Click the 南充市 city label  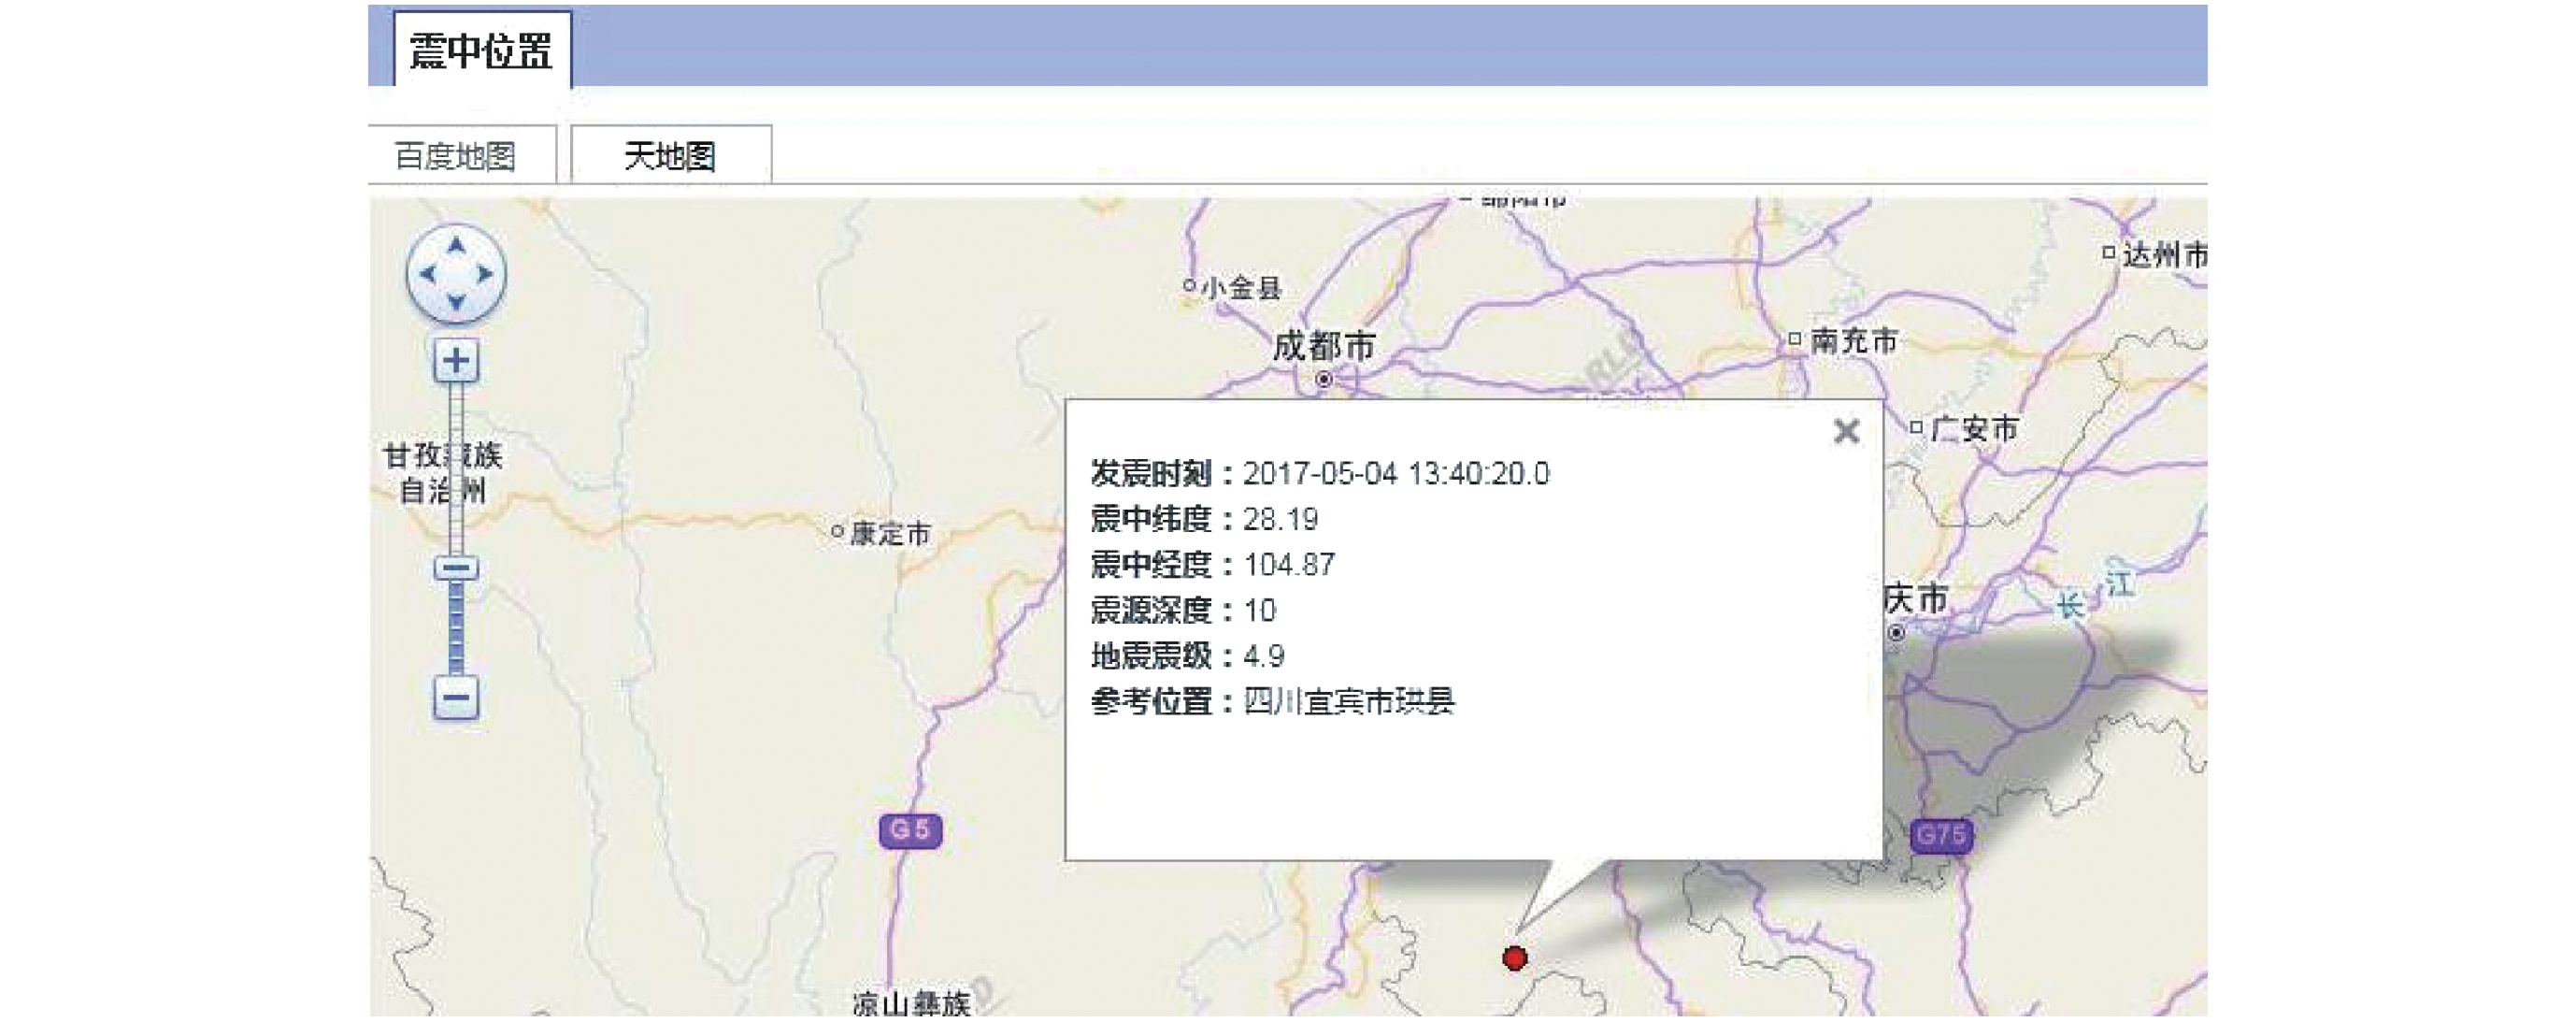1854,341
